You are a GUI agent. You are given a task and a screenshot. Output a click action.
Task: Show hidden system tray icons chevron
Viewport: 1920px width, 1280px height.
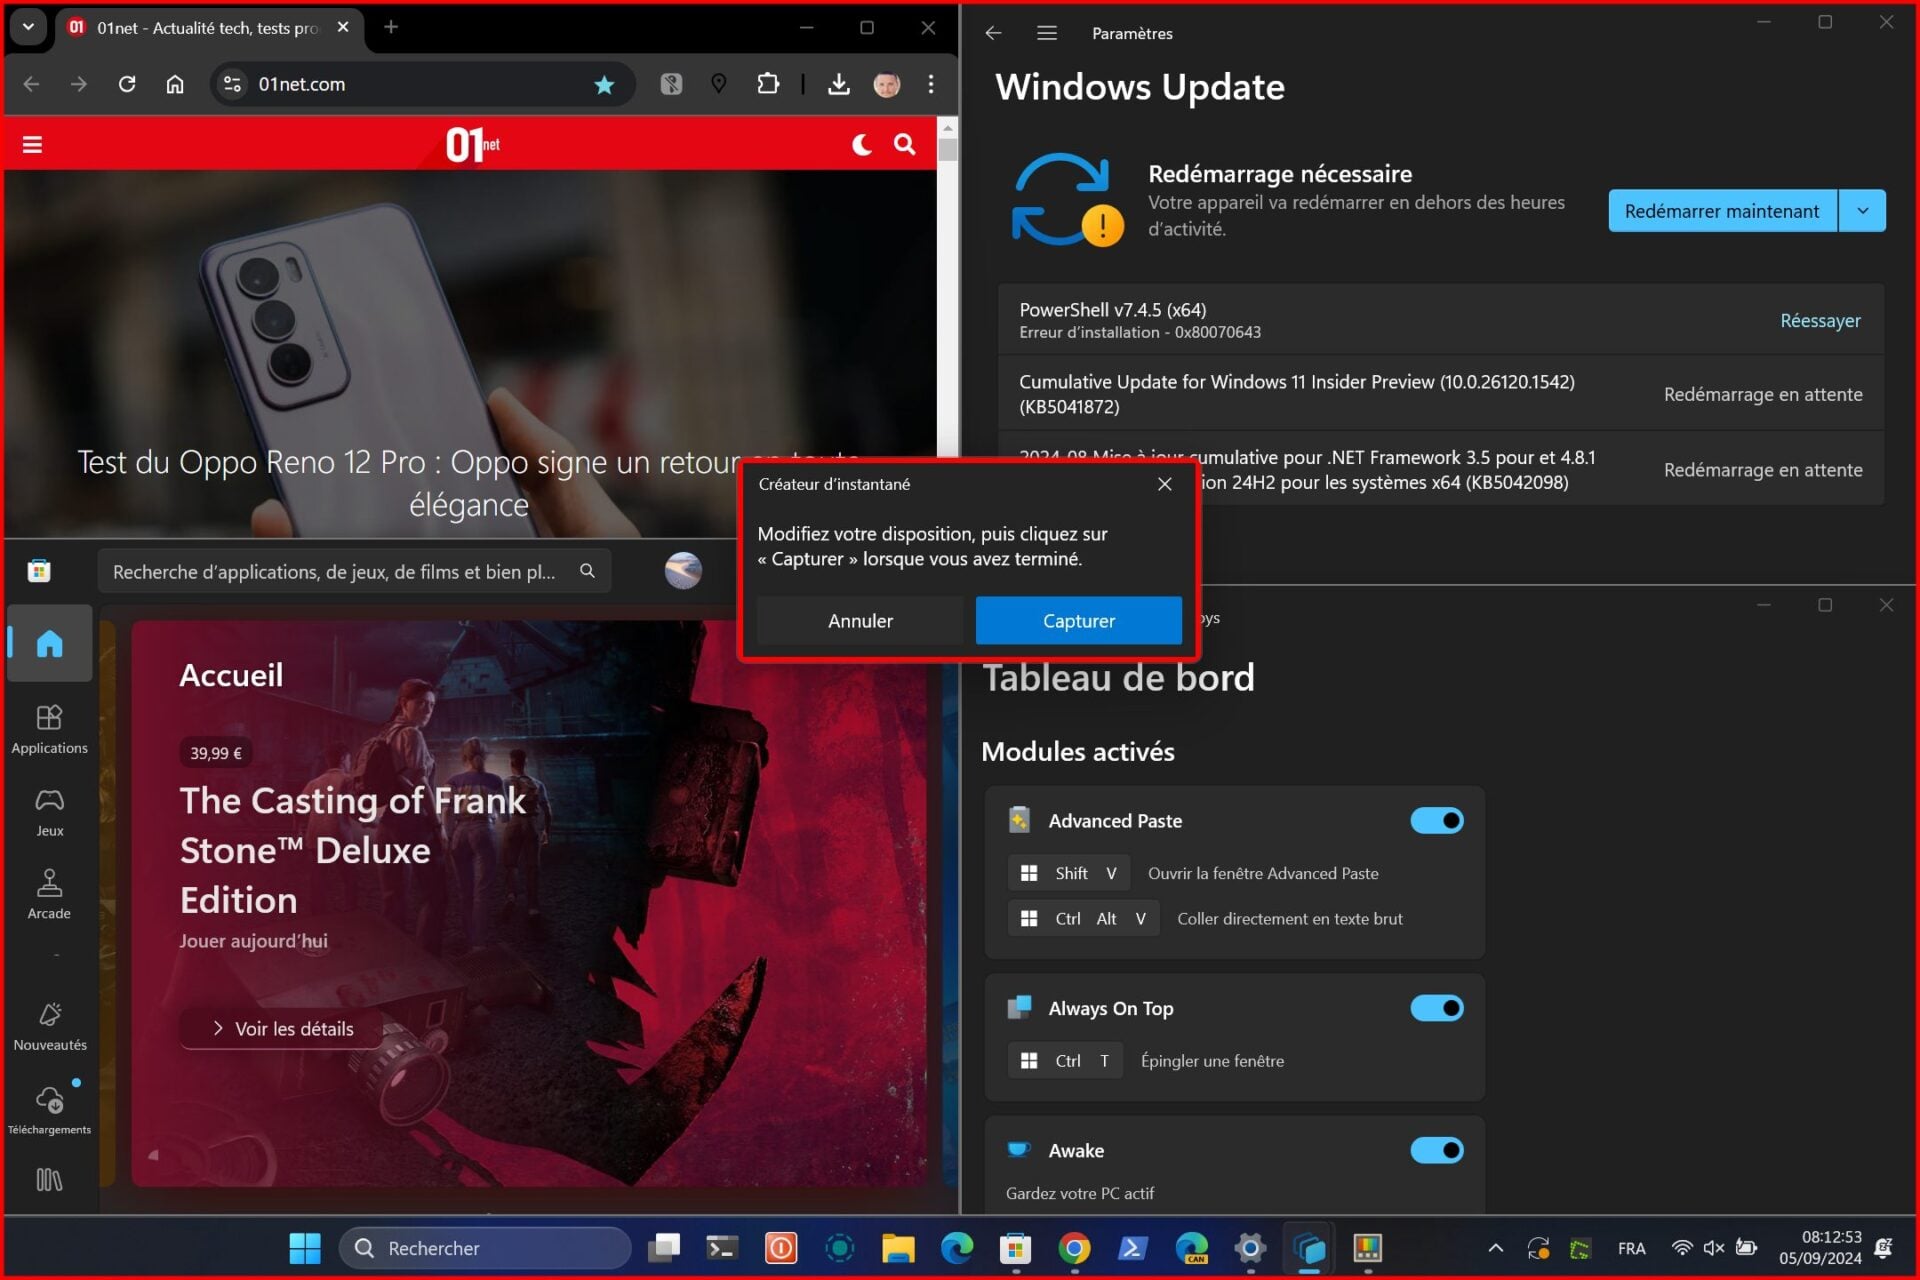[1495, 1248]
